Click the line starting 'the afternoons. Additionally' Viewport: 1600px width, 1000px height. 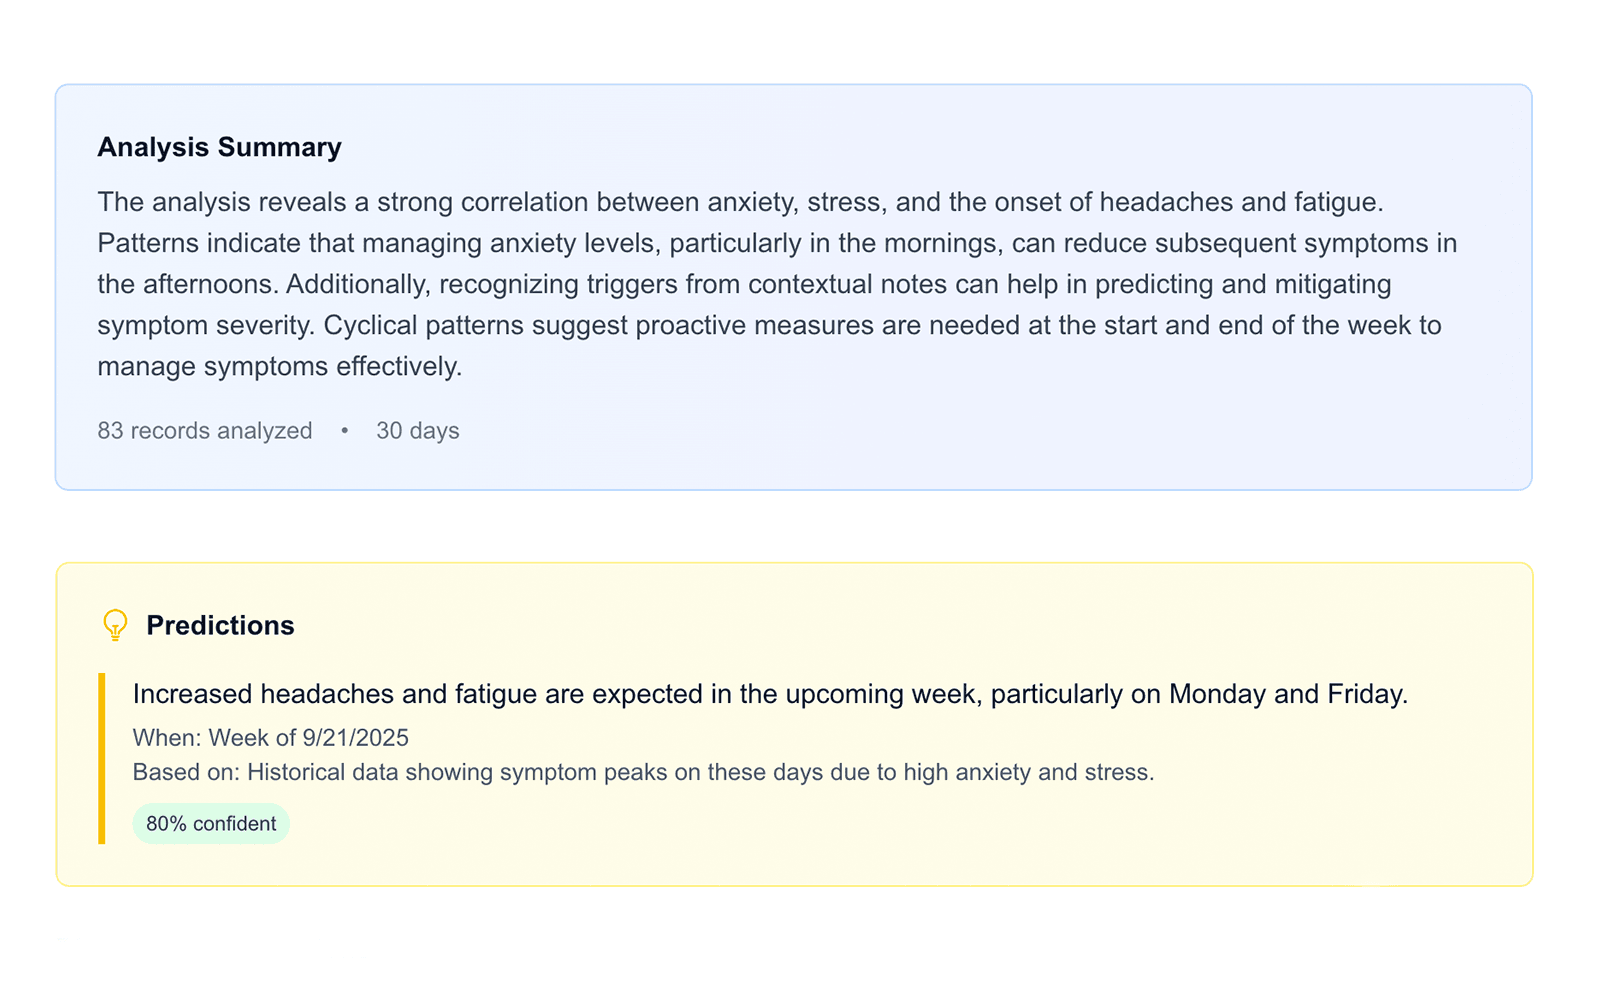pyautogui.click(x=744, y=284)
